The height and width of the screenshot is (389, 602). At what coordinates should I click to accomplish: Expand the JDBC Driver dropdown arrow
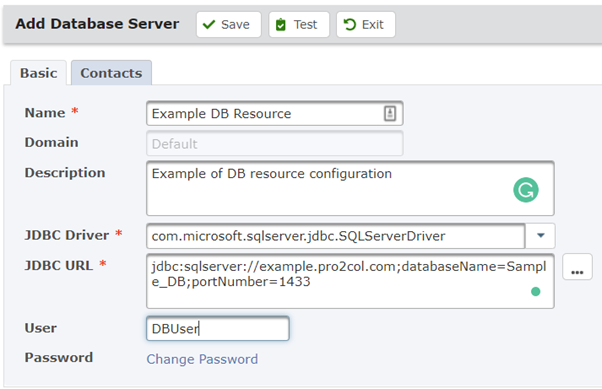point(541,236)
